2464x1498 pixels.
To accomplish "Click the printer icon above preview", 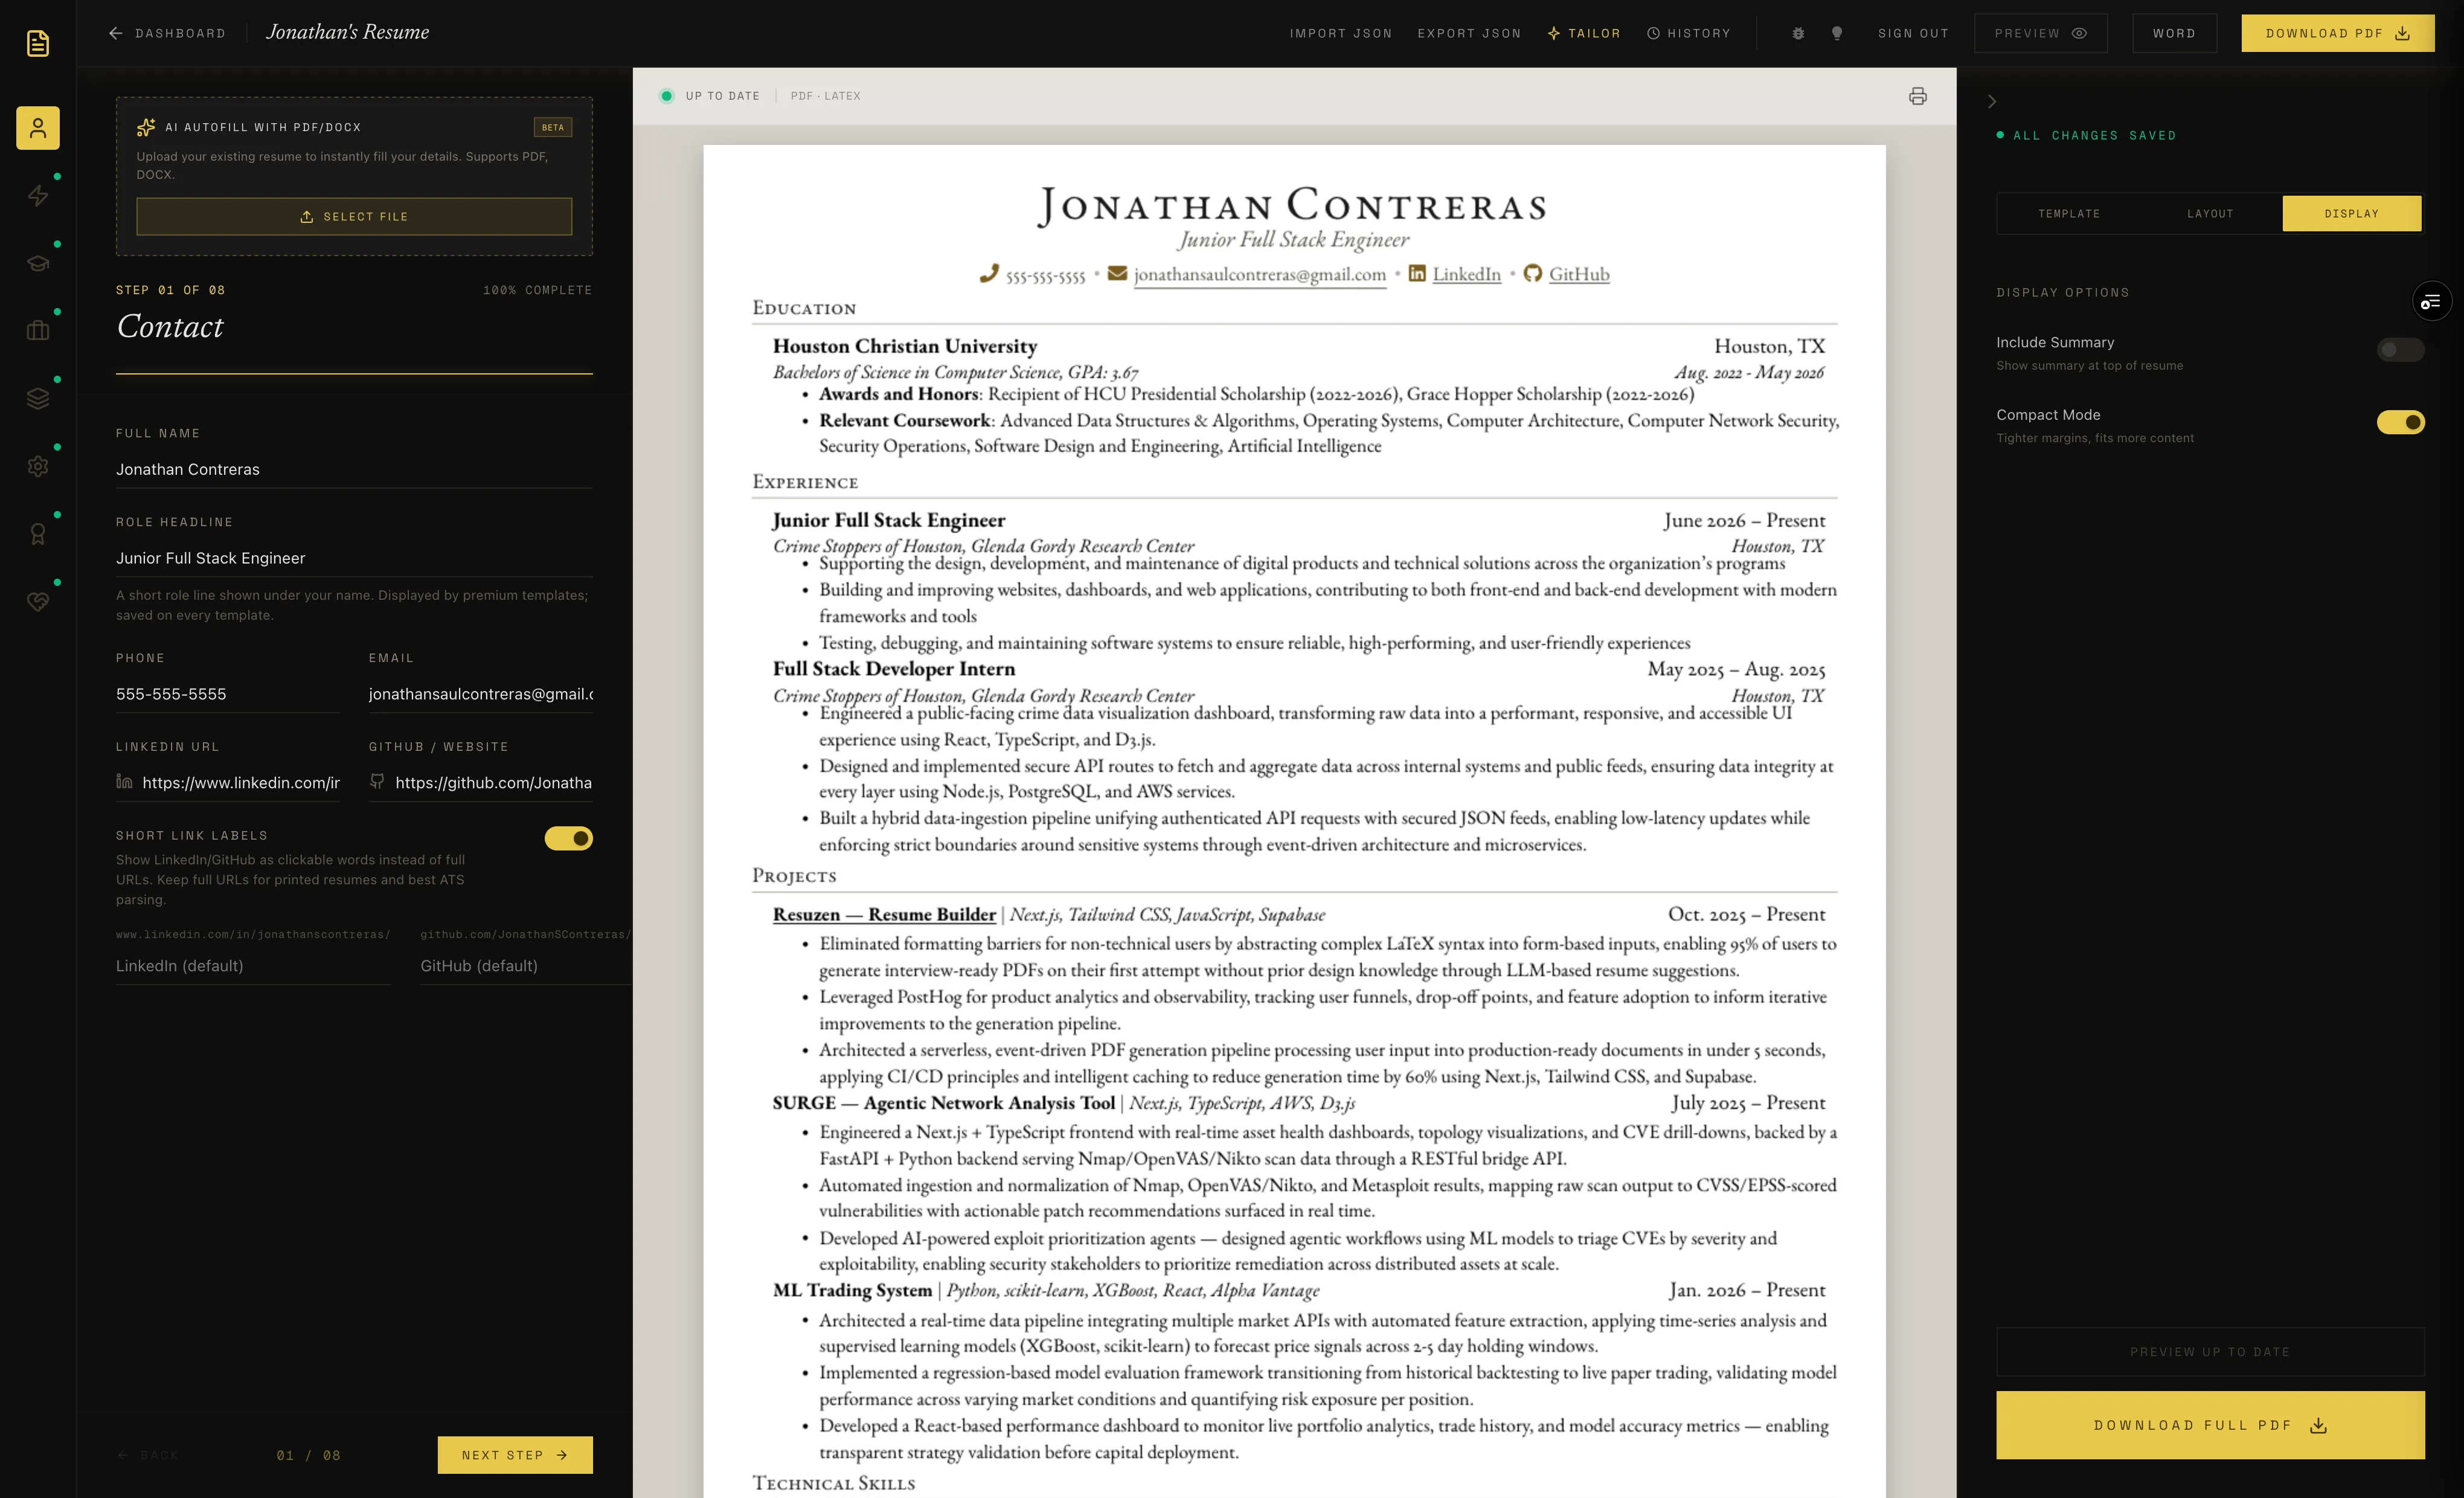I will pyautogui.click(x=1917, y=96).
